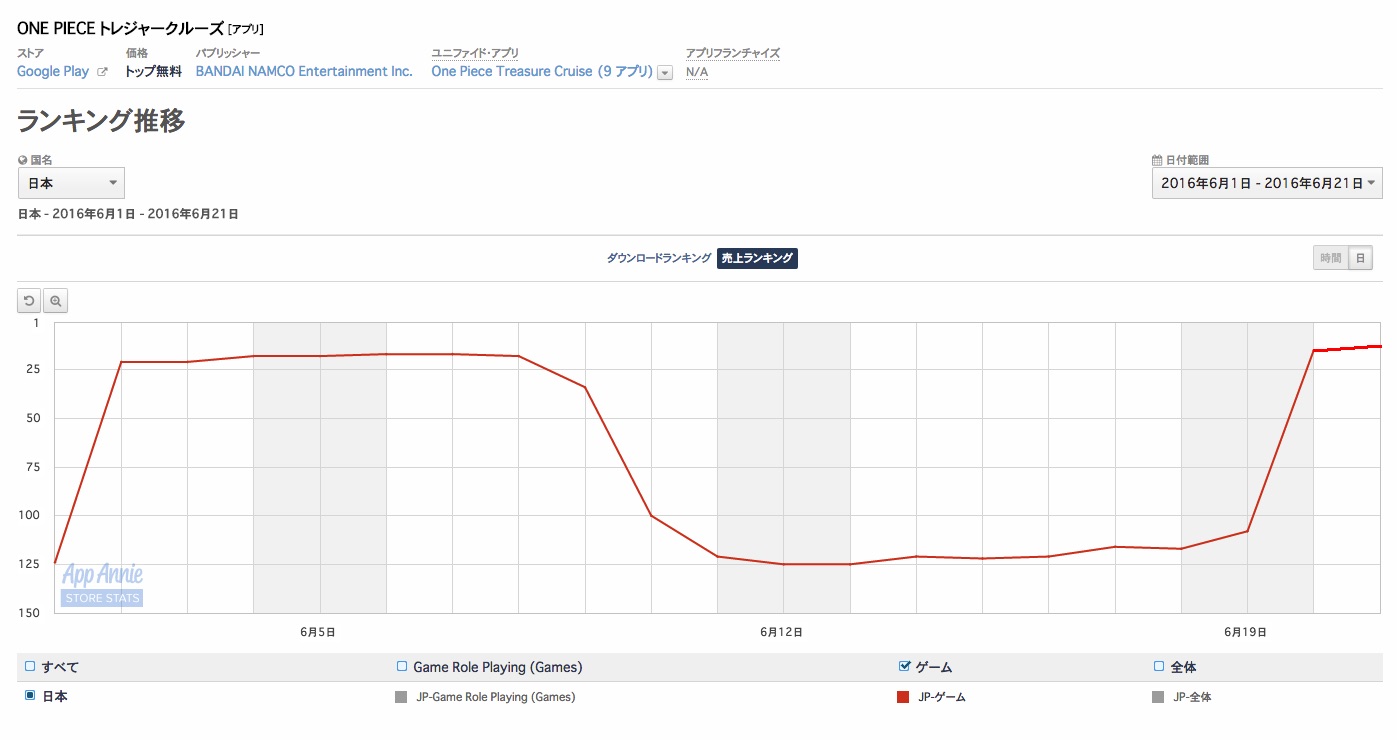The image size is (1397, 740).
Task: Click the JP-ゲーム legend label
Action: tap(942, 697)
